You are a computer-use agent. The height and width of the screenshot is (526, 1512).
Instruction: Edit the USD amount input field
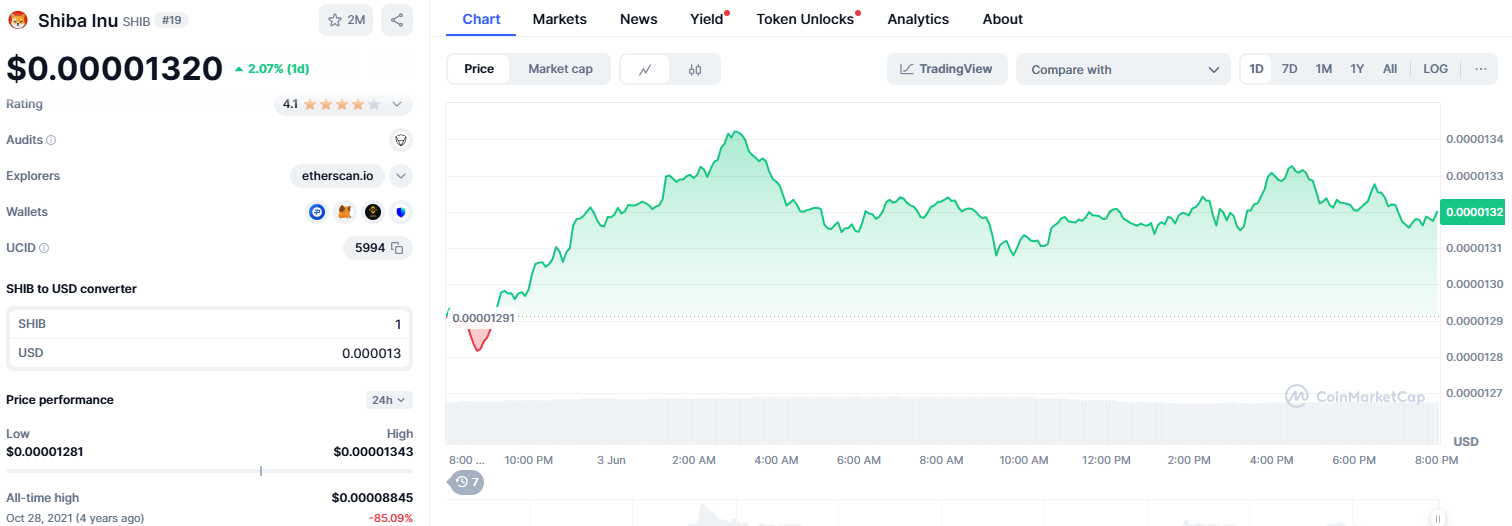(209, 353)
